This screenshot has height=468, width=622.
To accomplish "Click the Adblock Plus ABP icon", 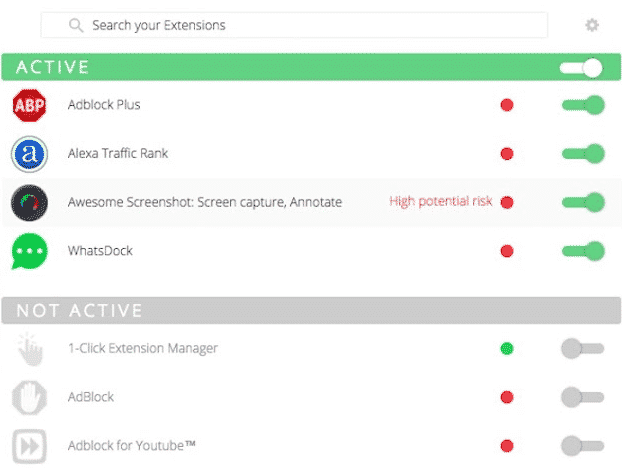I will (29, 105).
